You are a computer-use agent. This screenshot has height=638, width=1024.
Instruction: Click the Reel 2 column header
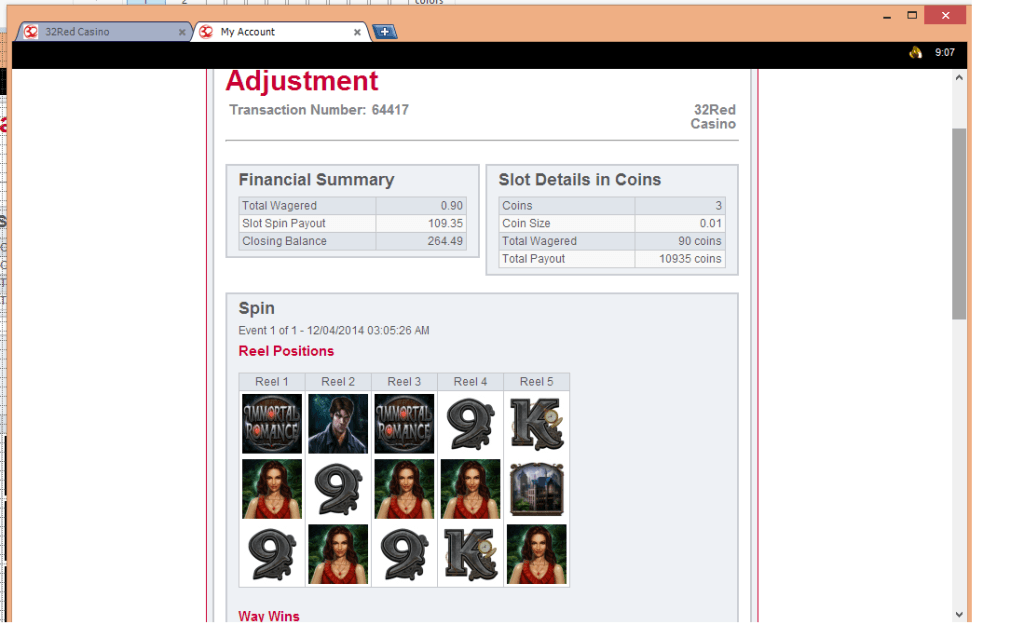(338, 381)
